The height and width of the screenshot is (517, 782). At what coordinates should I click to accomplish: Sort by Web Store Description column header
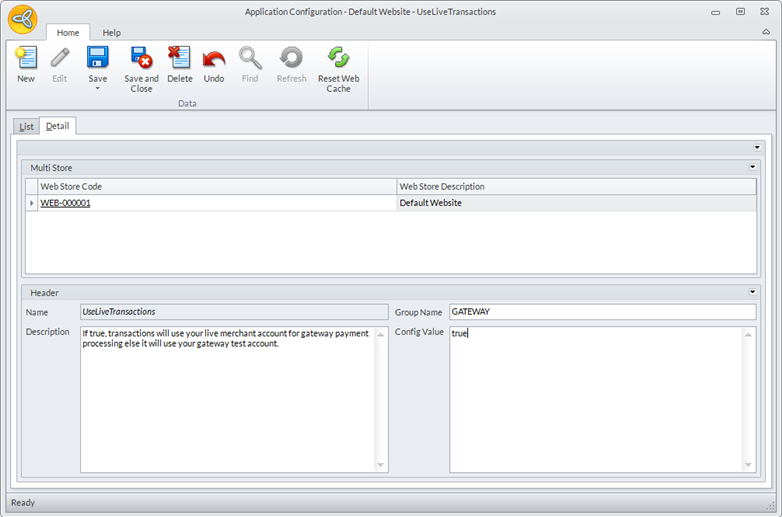click(575, 186)
